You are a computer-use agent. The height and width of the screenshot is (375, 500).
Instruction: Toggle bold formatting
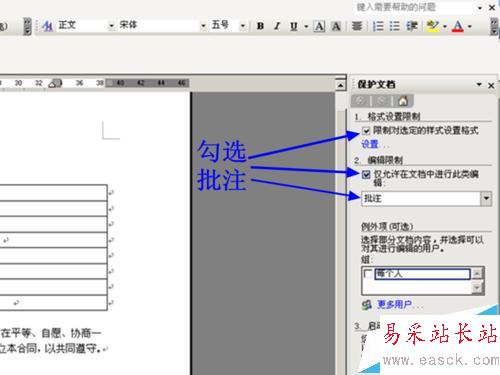point(260,26)
